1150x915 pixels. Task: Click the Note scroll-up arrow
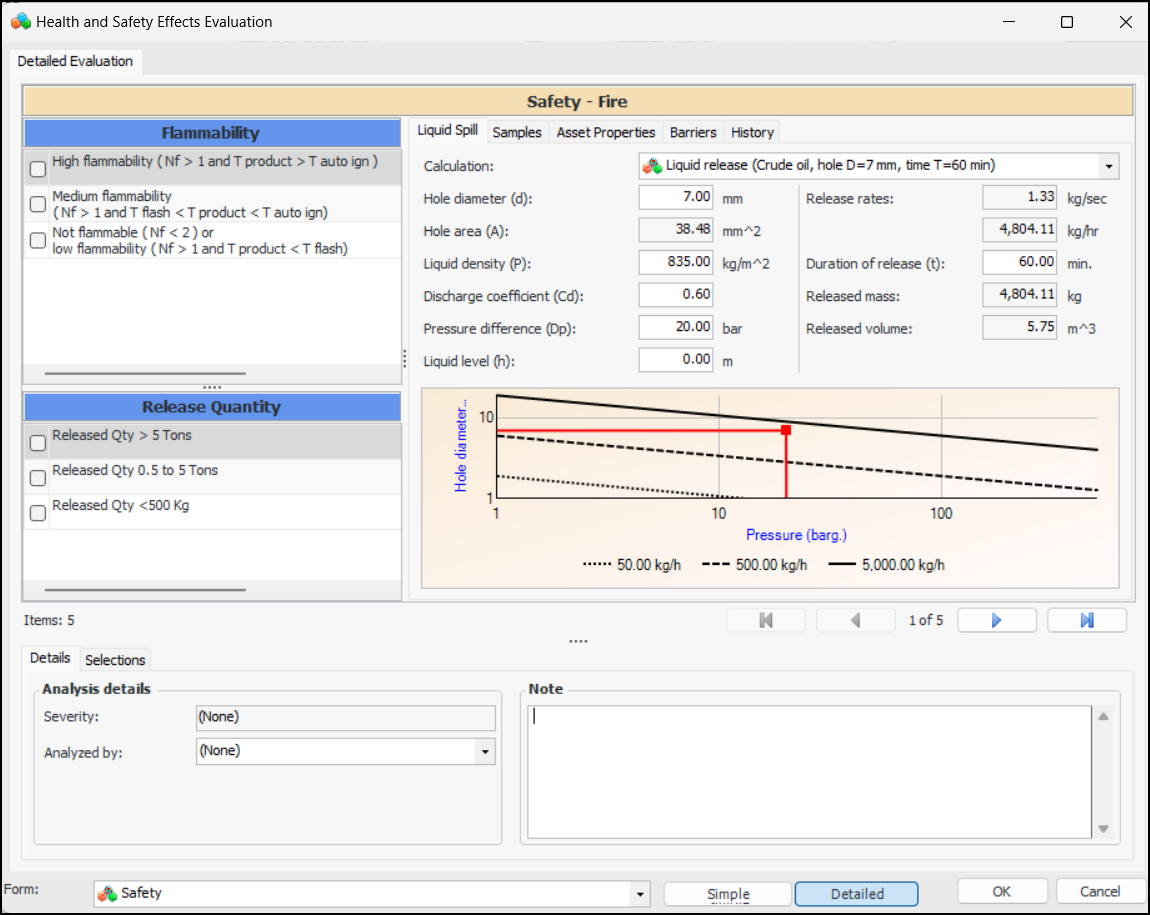coord(1104,717)
